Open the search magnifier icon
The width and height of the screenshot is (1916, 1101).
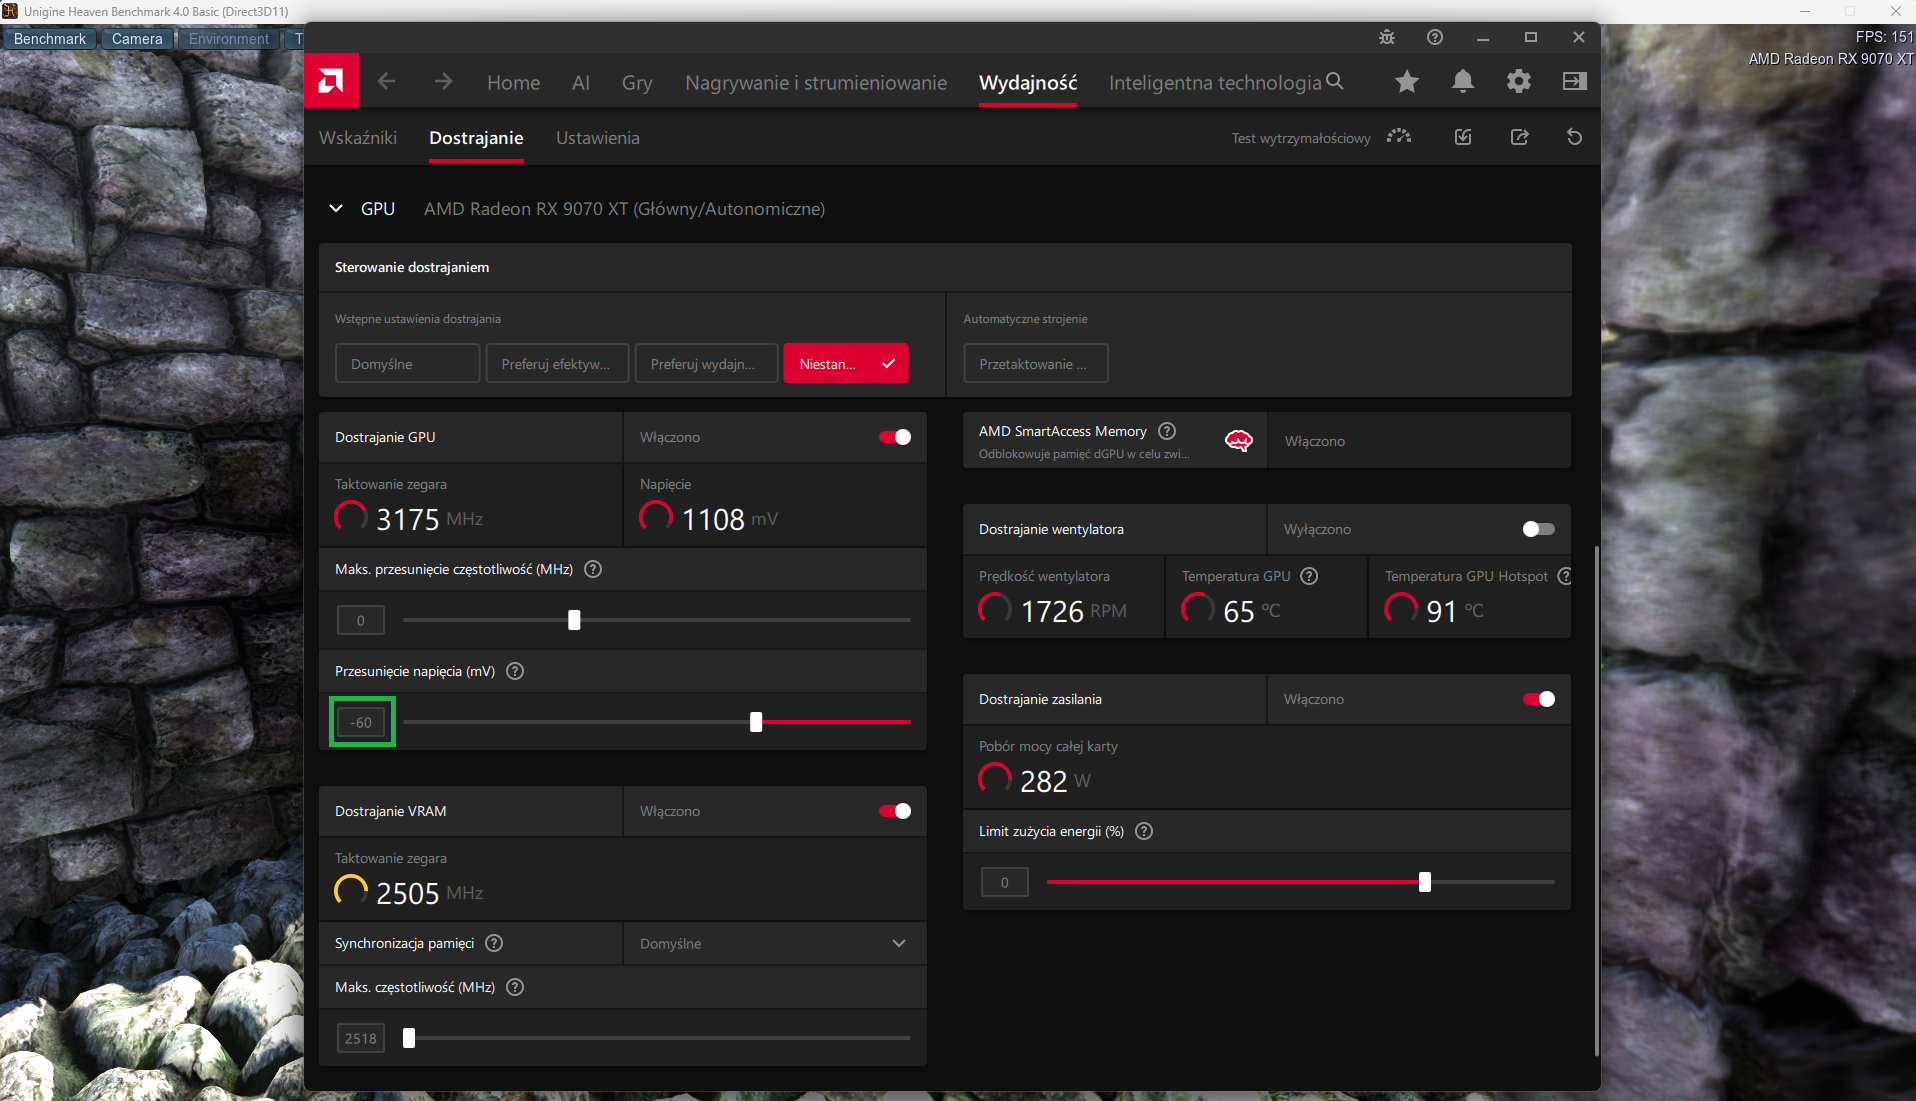(1335, 81)
